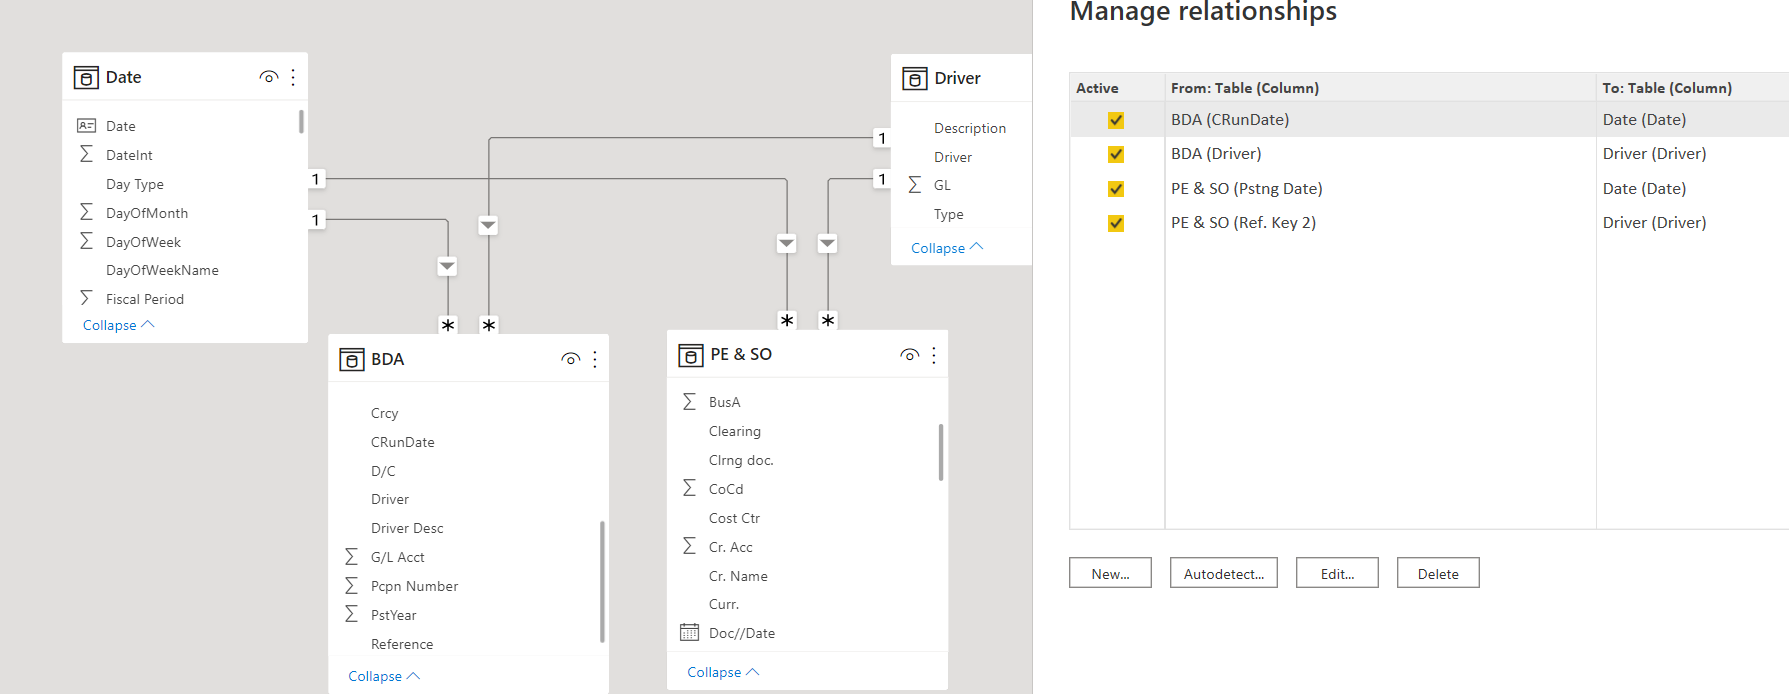Collapse the PE & SO table card
The width and height of the screenshot is (1789, 694).
click(x=723, y=672)
